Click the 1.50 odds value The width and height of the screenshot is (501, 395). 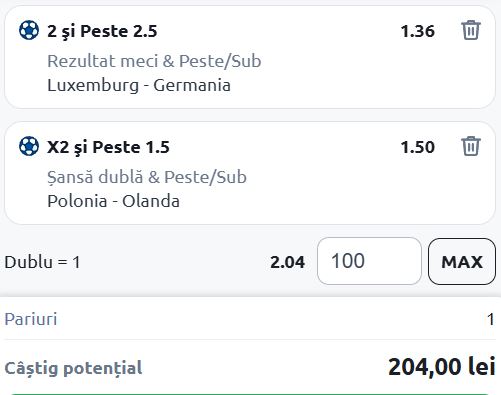click(x=418, y=147)
